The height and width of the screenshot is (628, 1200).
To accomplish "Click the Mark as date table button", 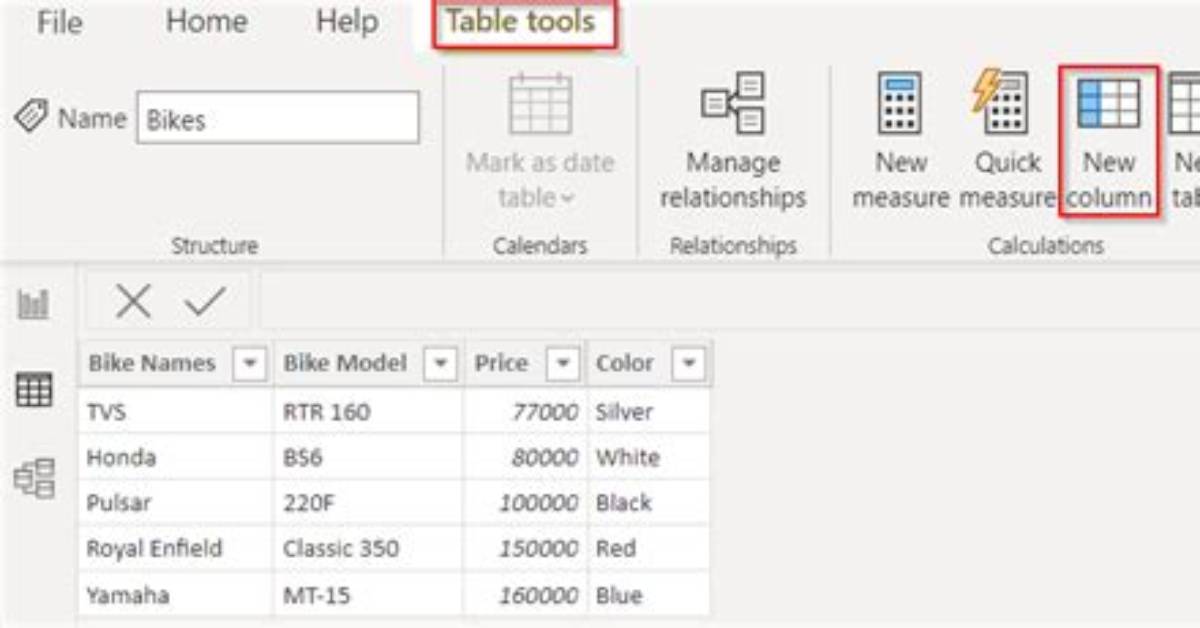I will [x=540, y=142].
